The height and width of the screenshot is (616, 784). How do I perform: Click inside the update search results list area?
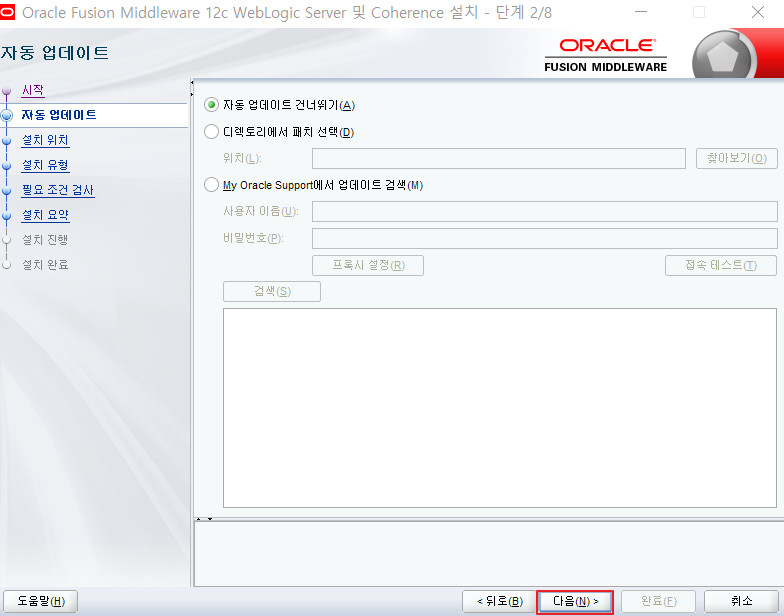(500, 408)
